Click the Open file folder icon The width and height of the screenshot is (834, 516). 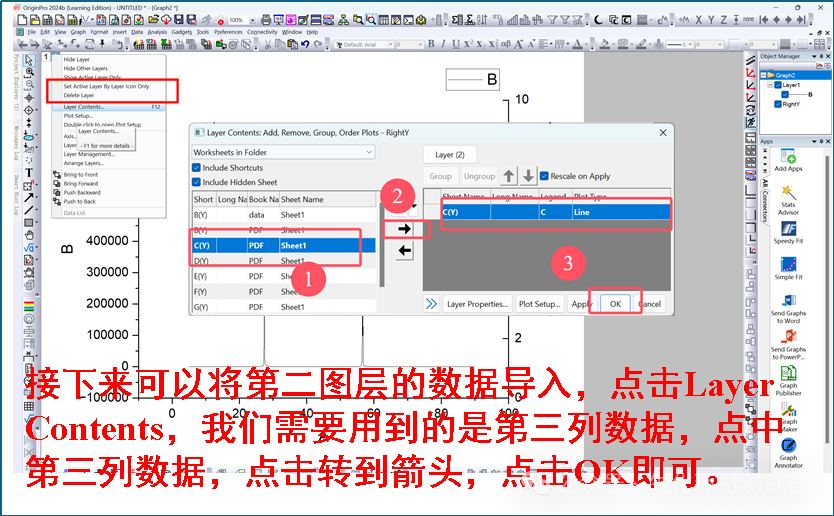click(153, 20)
